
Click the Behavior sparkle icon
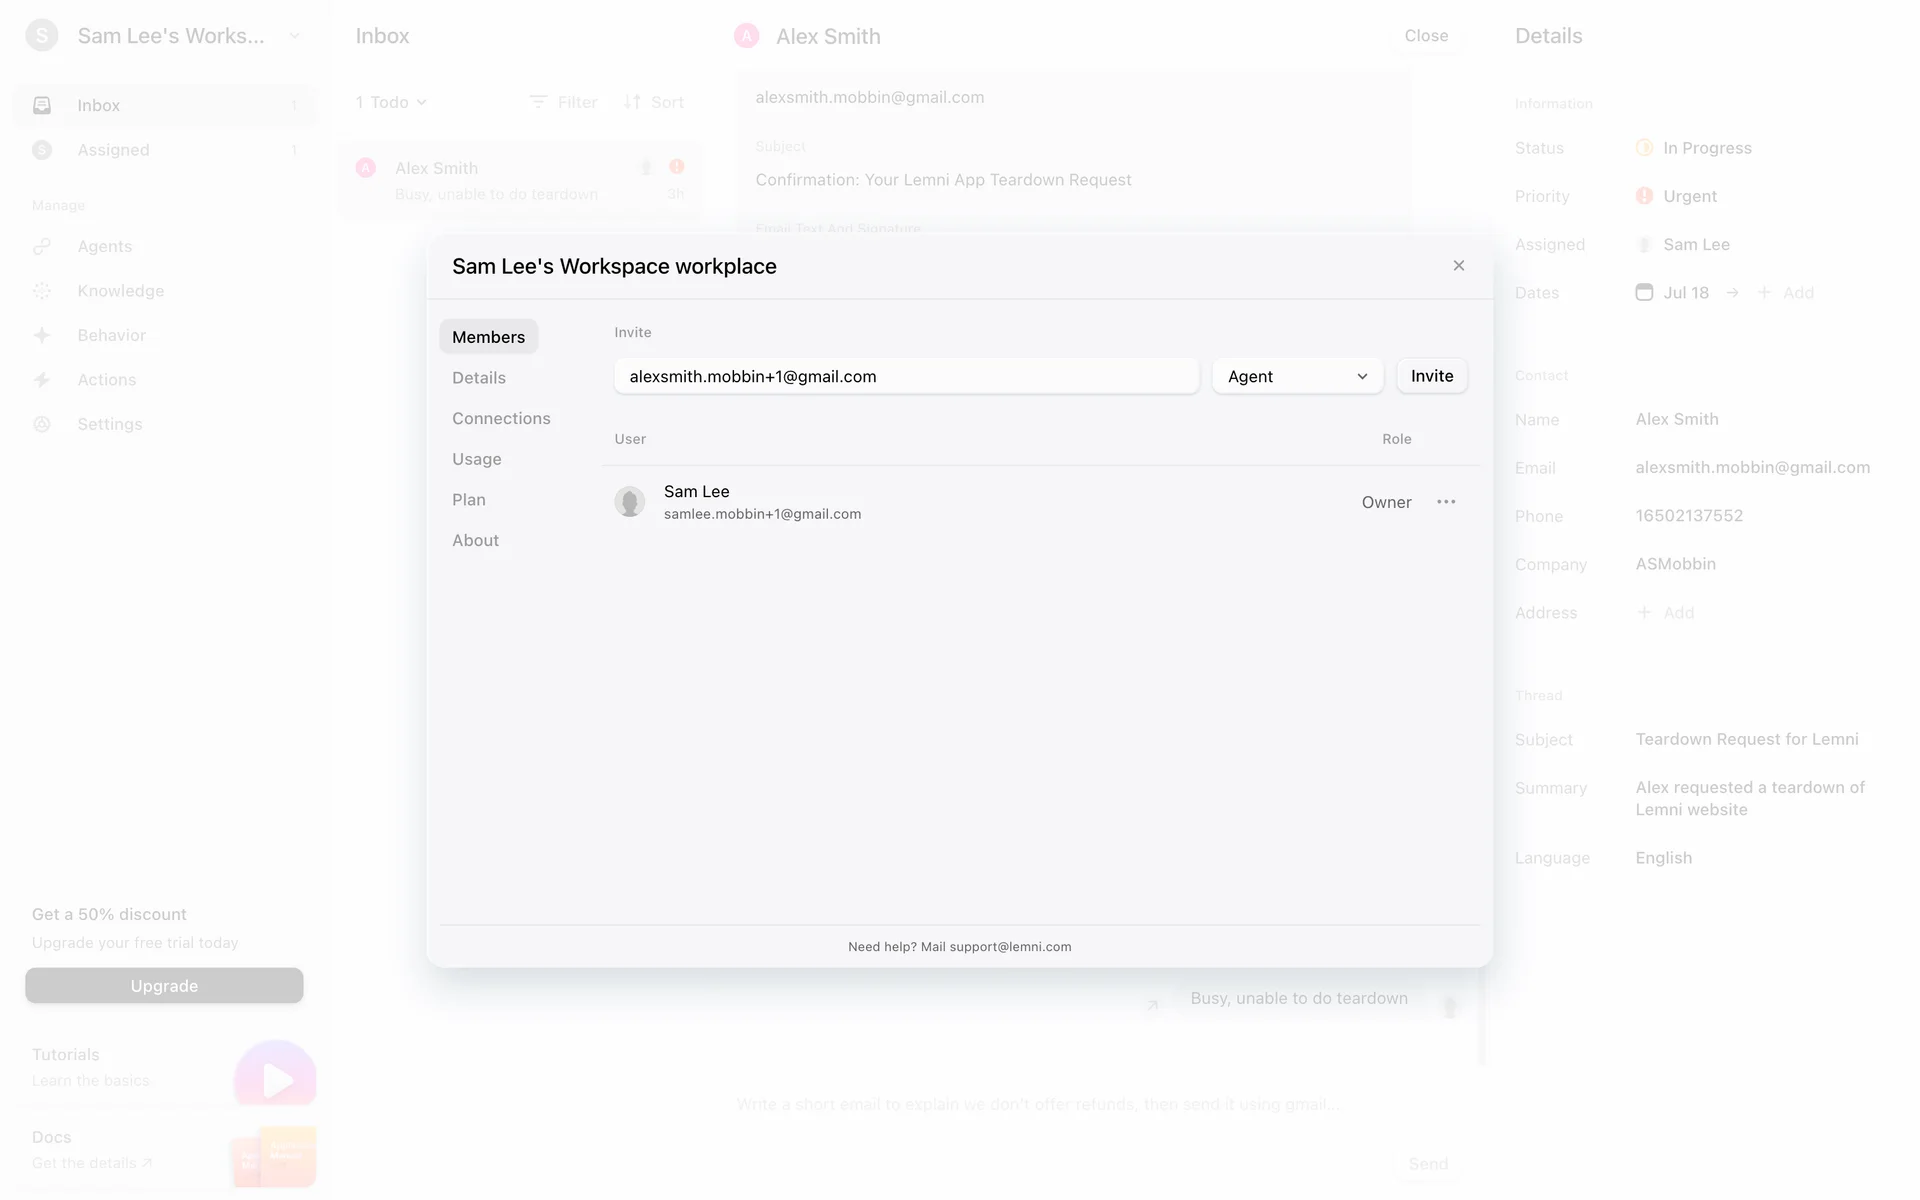click(x=42, y=336)
